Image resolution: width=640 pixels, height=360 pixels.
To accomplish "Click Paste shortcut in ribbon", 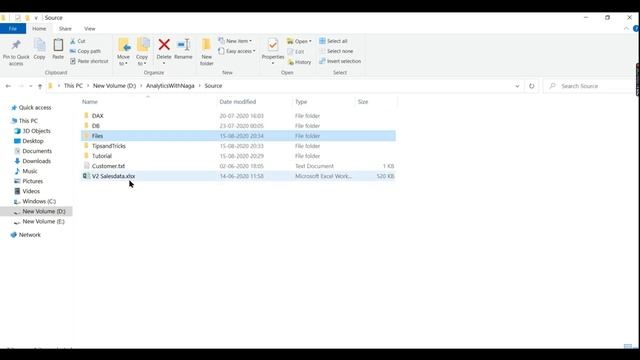I will (89, 61).
